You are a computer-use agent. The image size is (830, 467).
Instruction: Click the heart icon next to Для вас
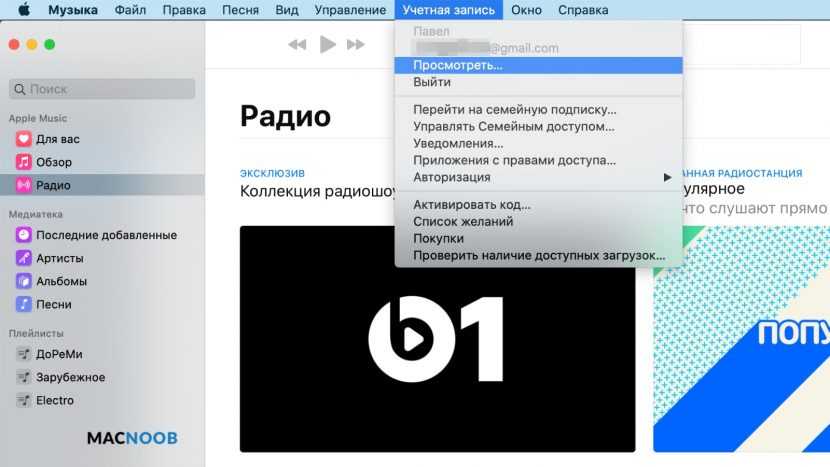23,139
